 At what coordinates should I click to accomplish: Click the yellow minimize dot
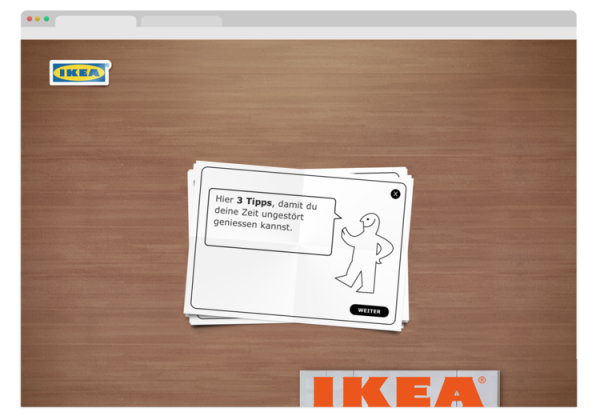[38, 19]
